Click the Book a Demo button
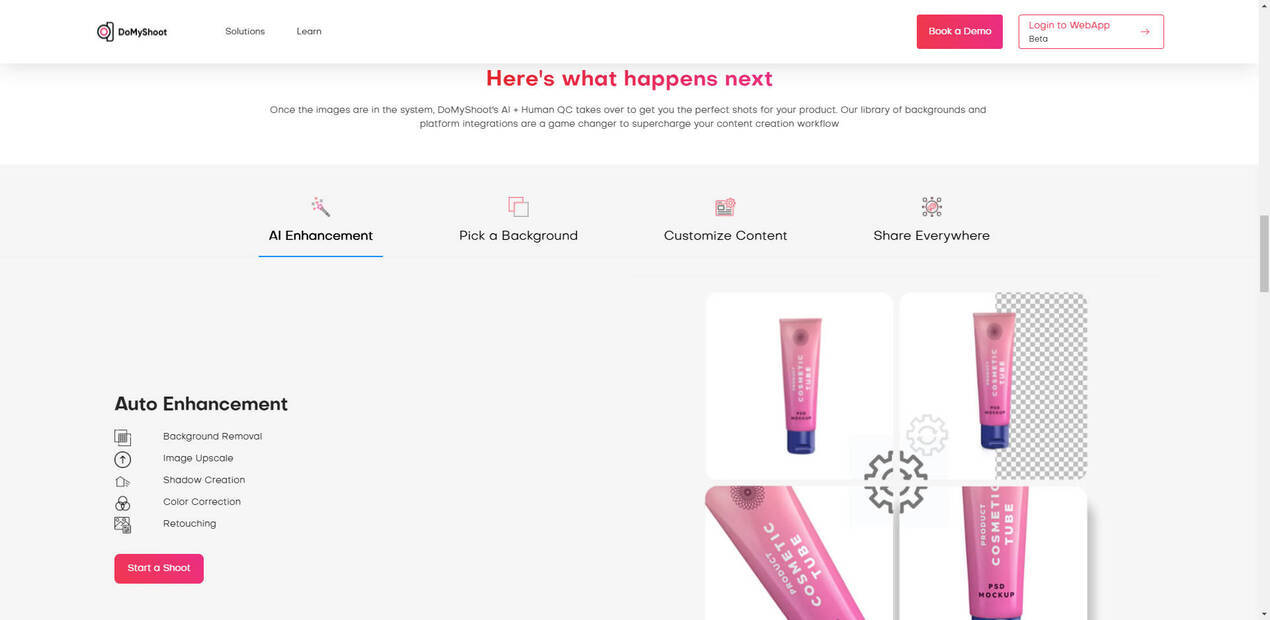Screen dimensions: 1270x620 960,32
